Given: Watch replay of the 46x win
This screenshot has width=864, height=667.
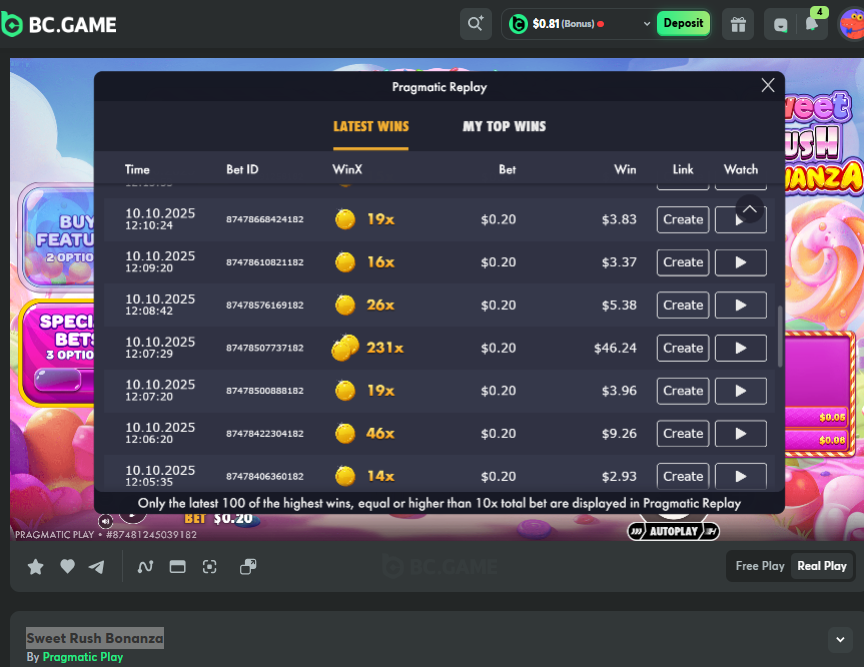Looking at the screenshot, I should [x=740, y=434].
